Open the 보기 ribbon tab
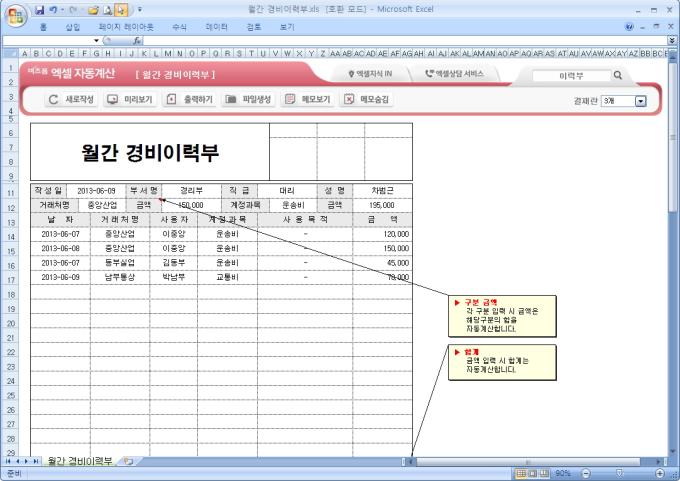This screenshot has width=680, height=481. (x=287, y=27)
